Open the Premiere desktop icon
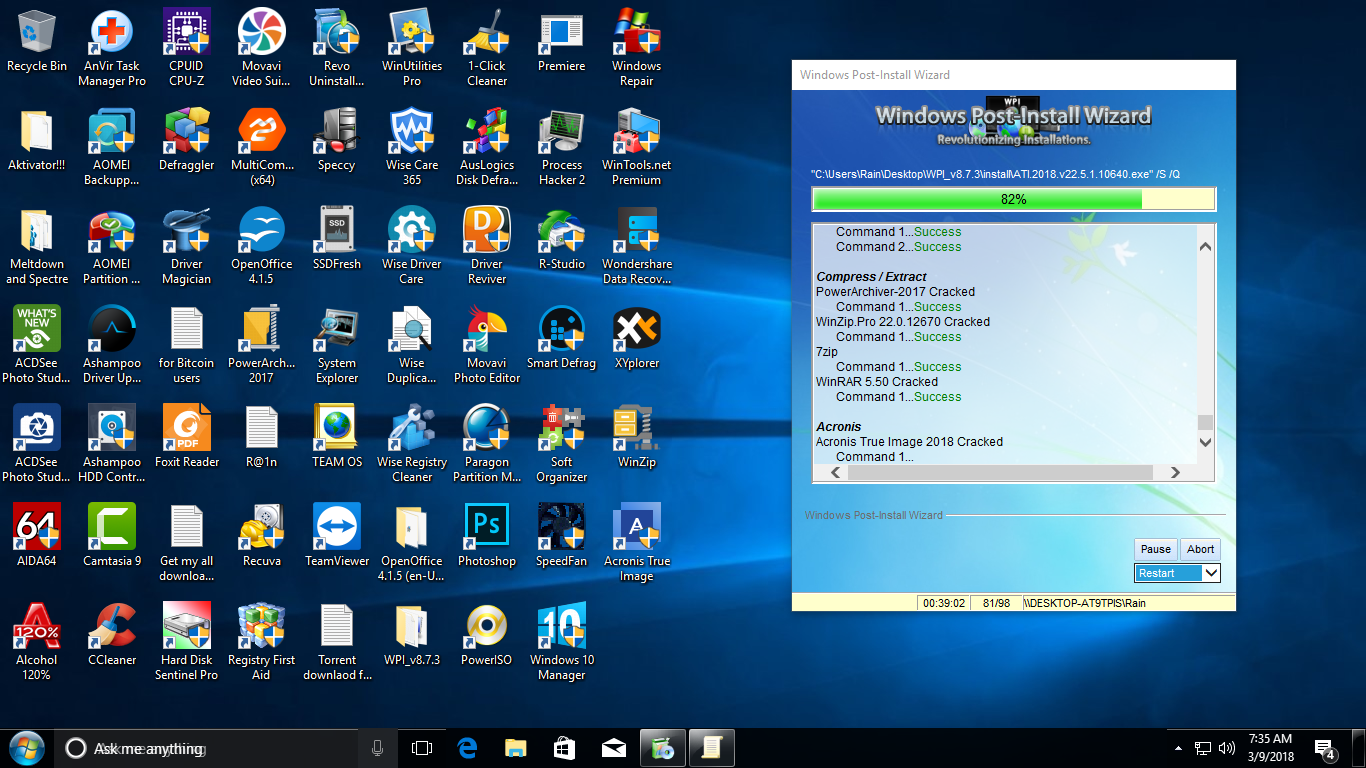This screenshot has width=1366, height=768. [x=562, y=42]
